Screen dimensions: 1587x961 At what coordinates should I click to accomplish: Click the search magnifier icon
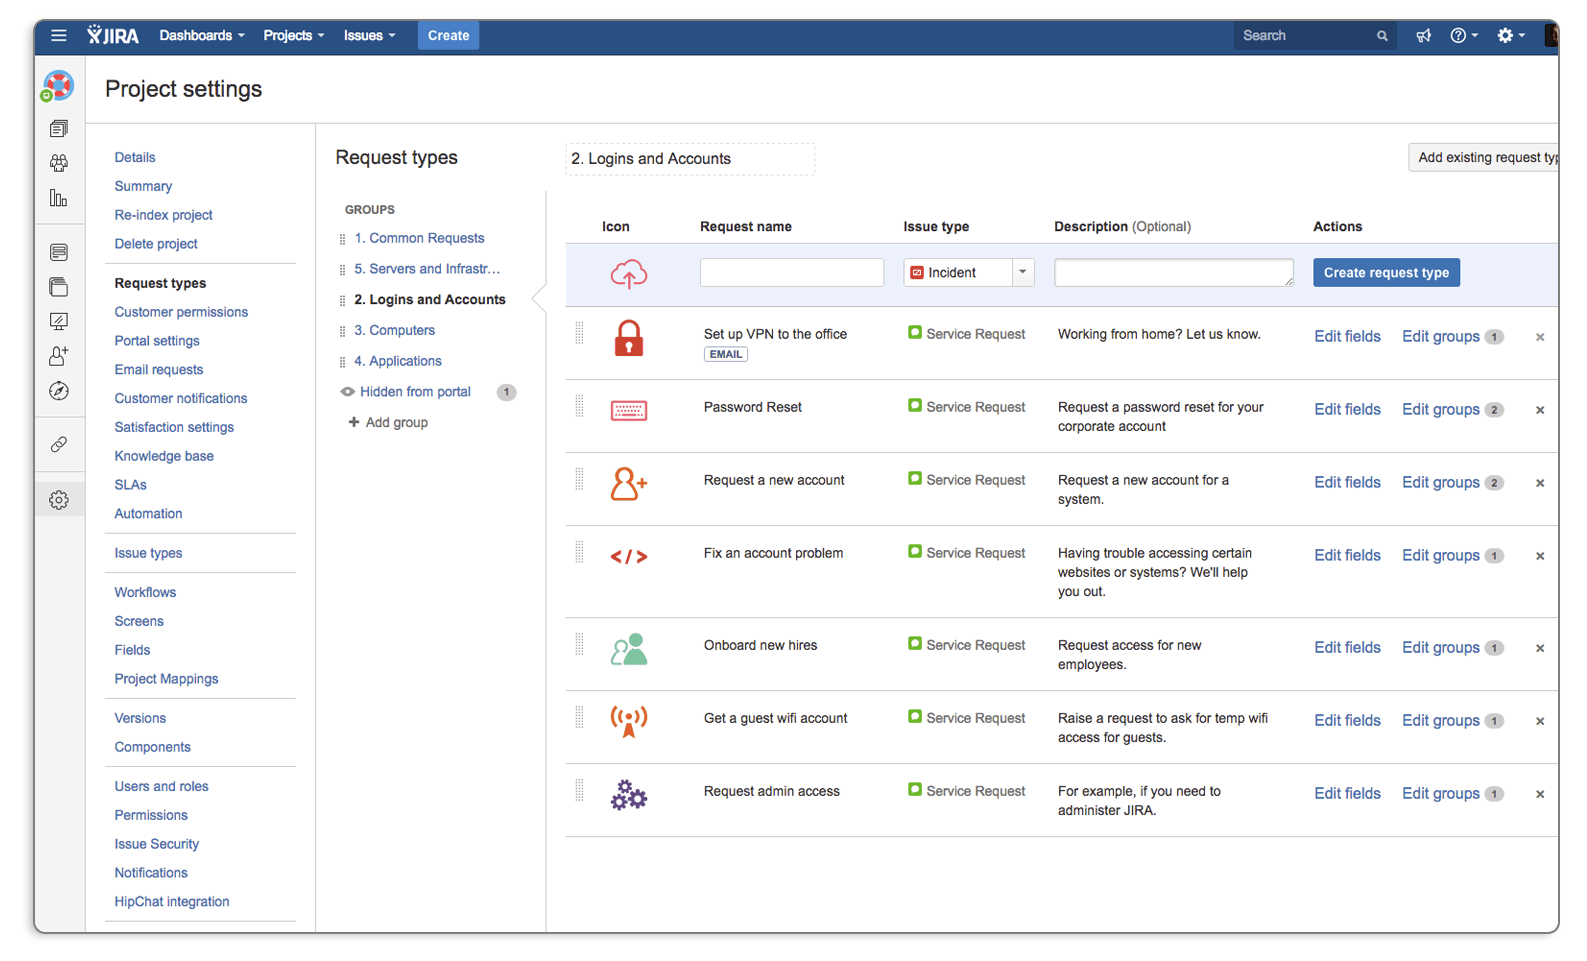coord(1382,36)
